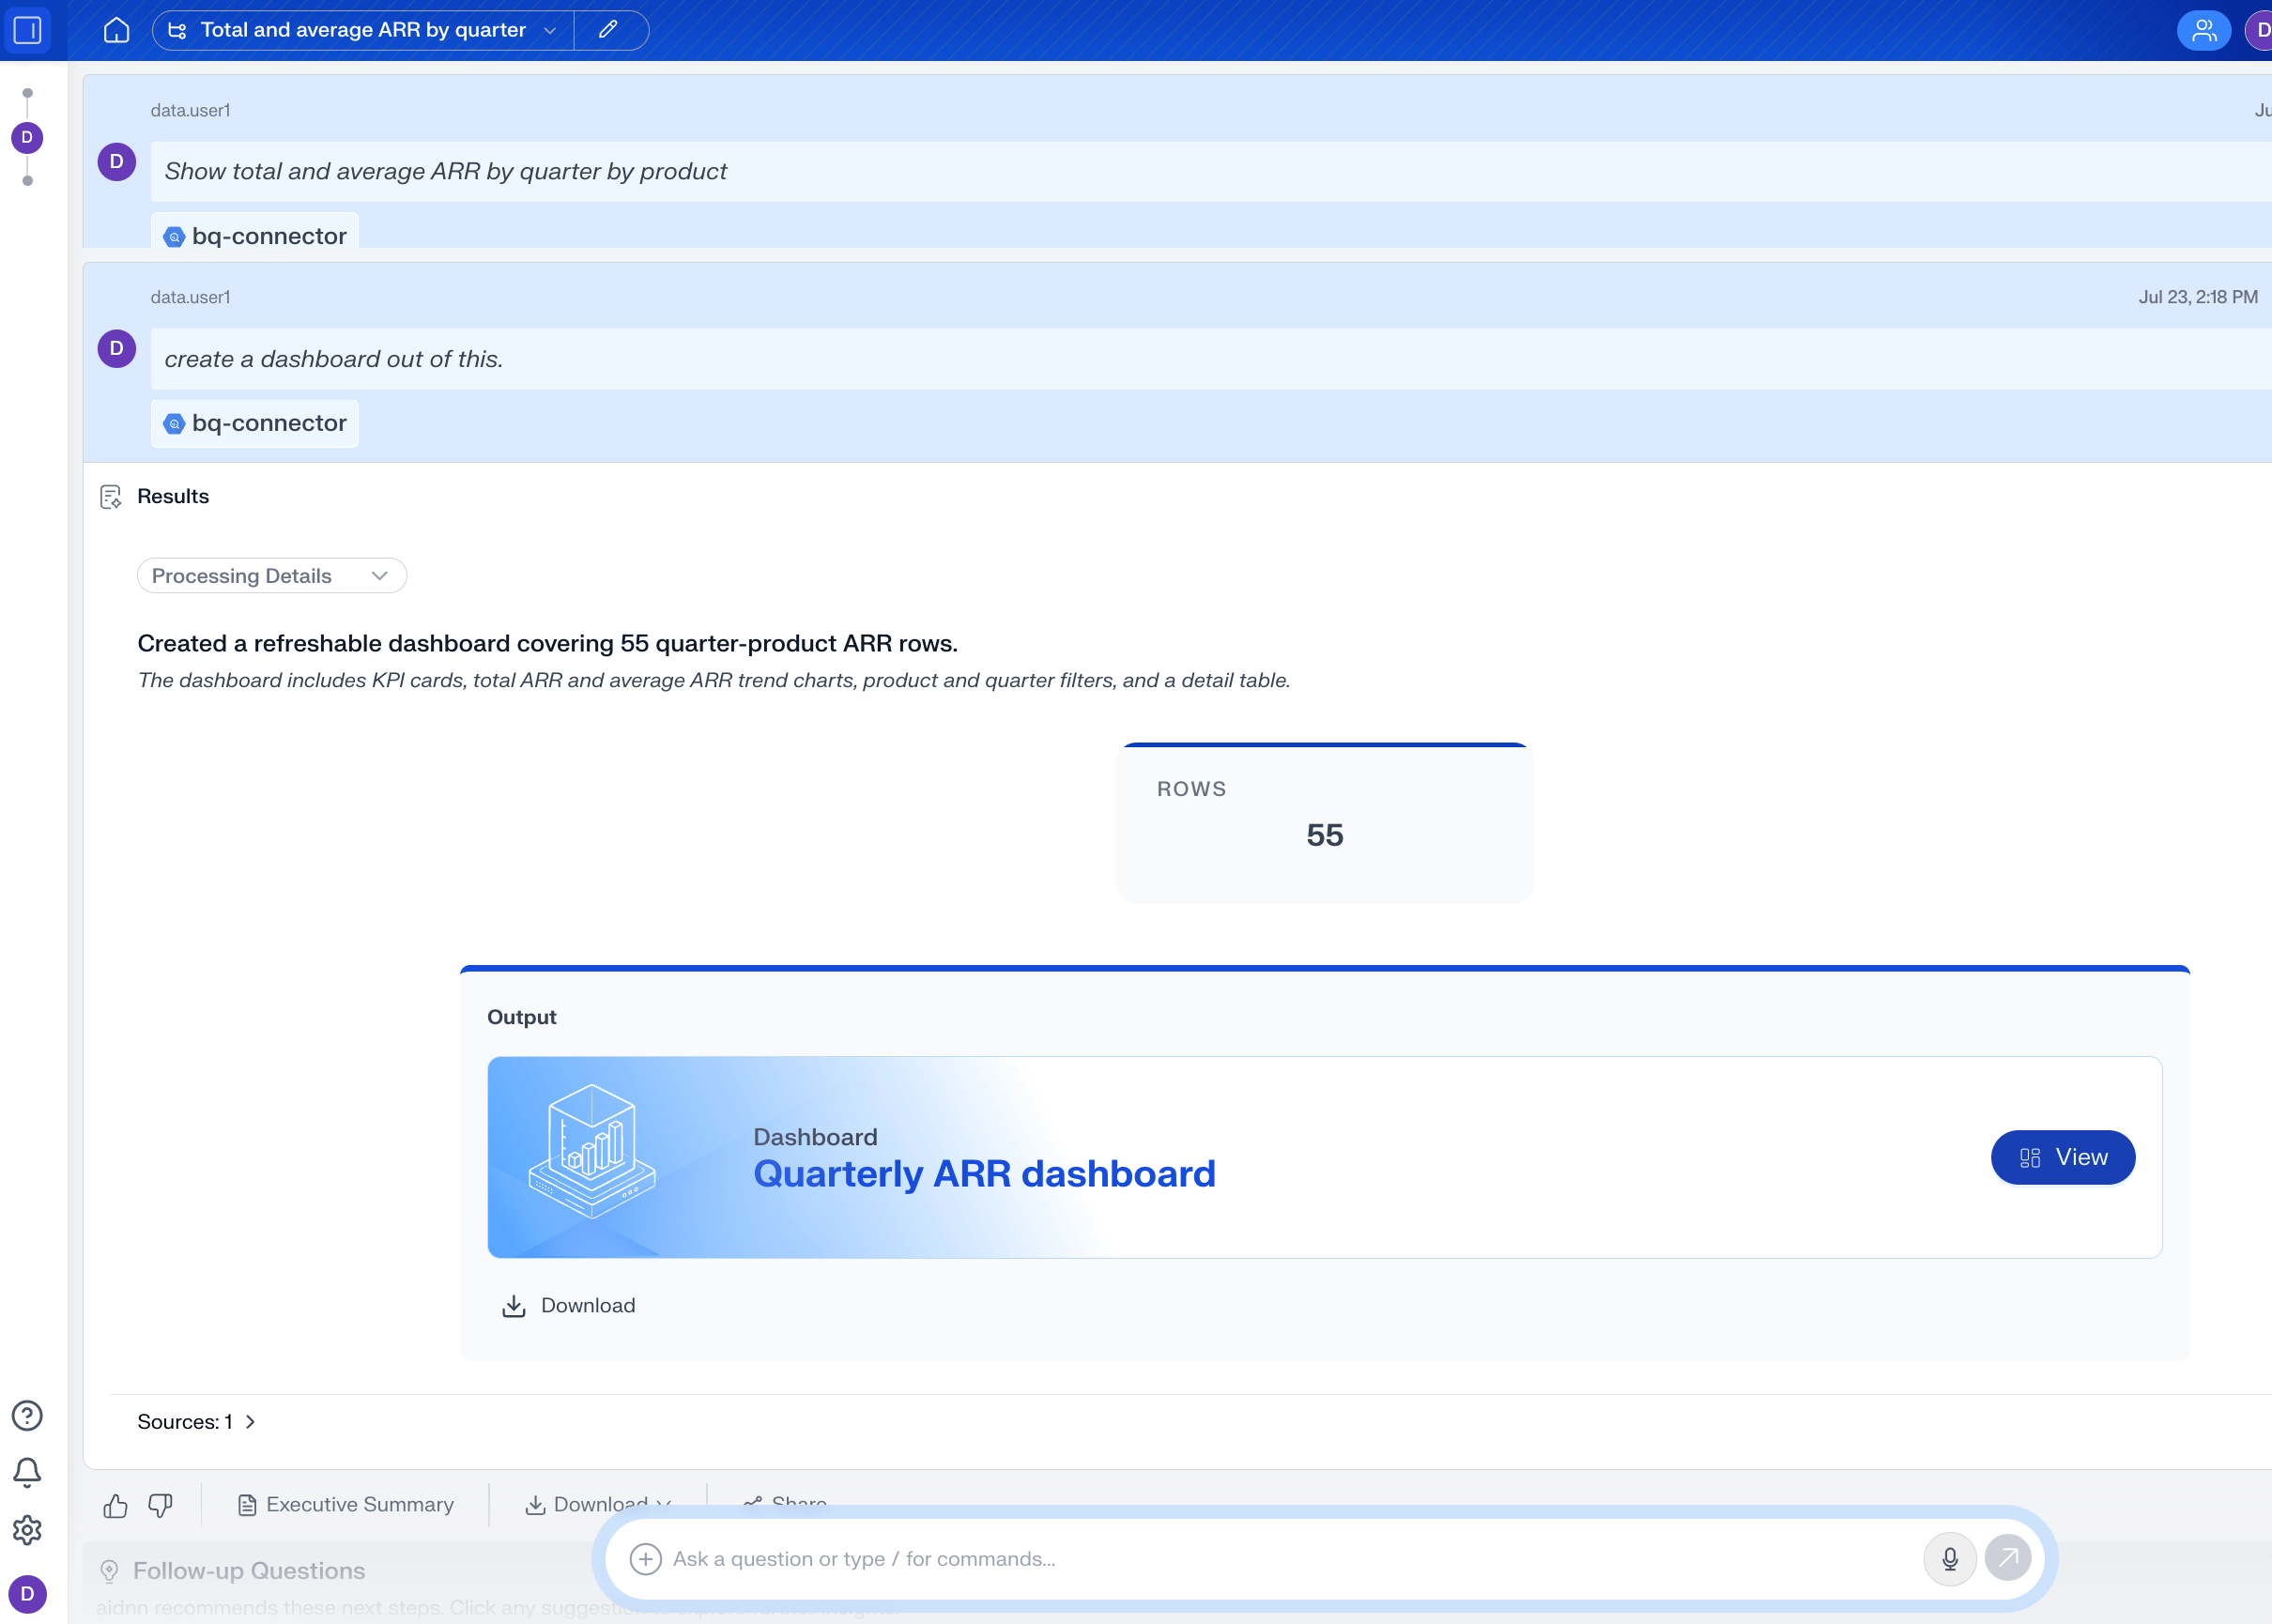Click the D avatar beside the first question
Screen dimensions: 2272x1624
point(116,162)
